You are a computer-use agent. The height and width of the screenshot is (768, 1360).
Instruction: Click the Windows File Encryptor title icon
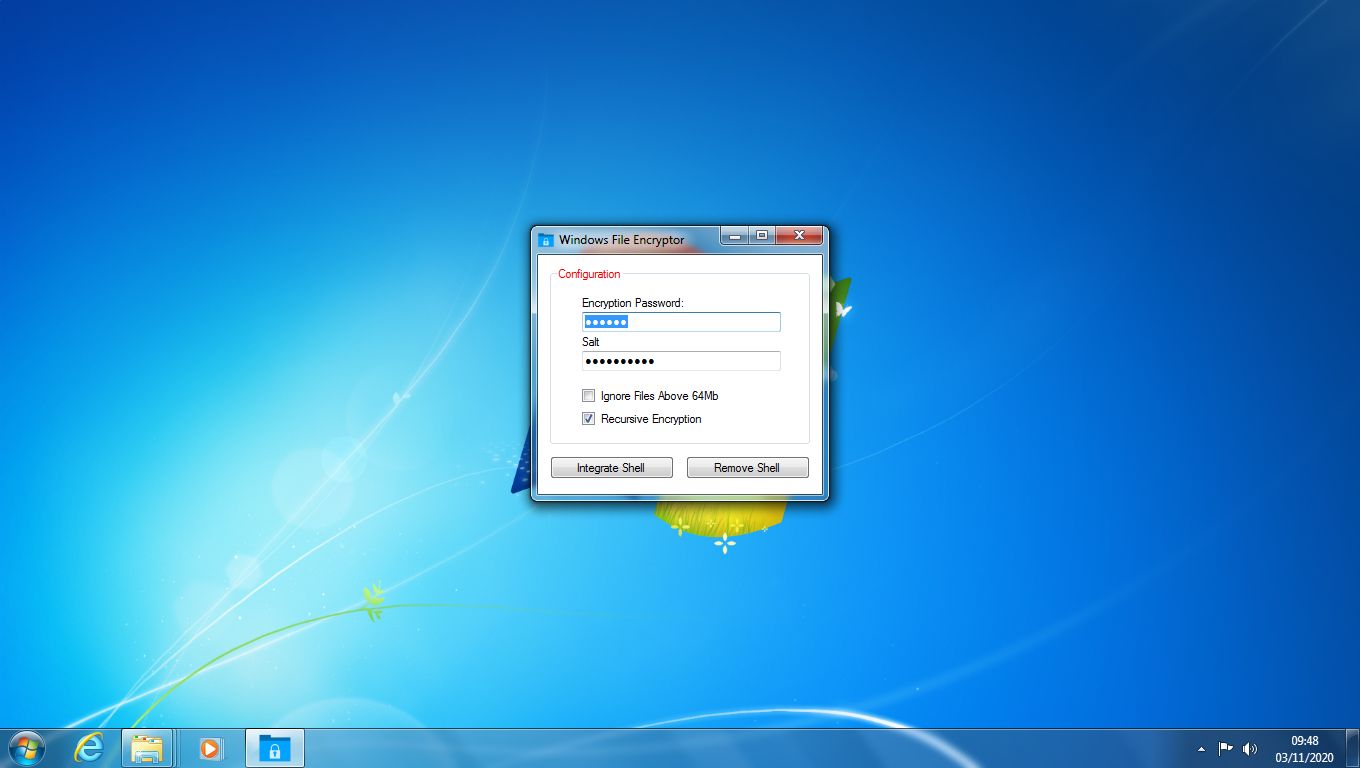click(x=546, y=240)
